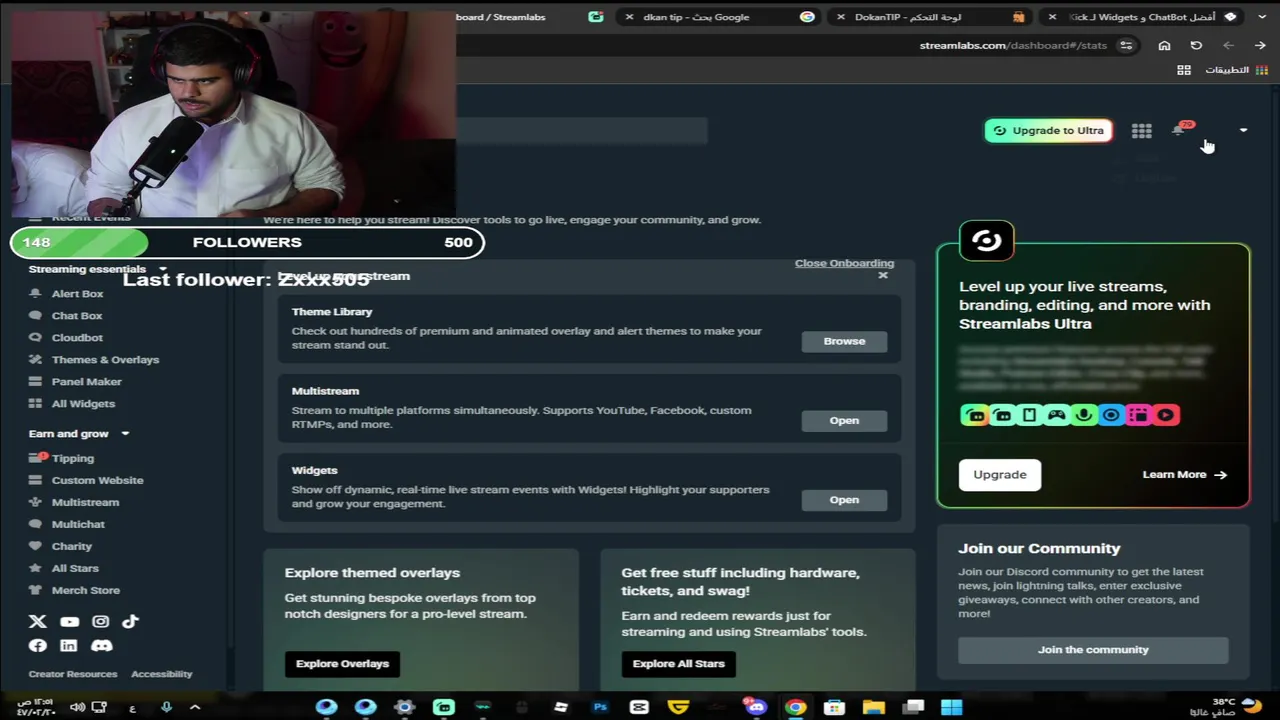Close the DokanTIP tab
The width and height of the screenshot is (1280, 720).
(x=840, y=17)
